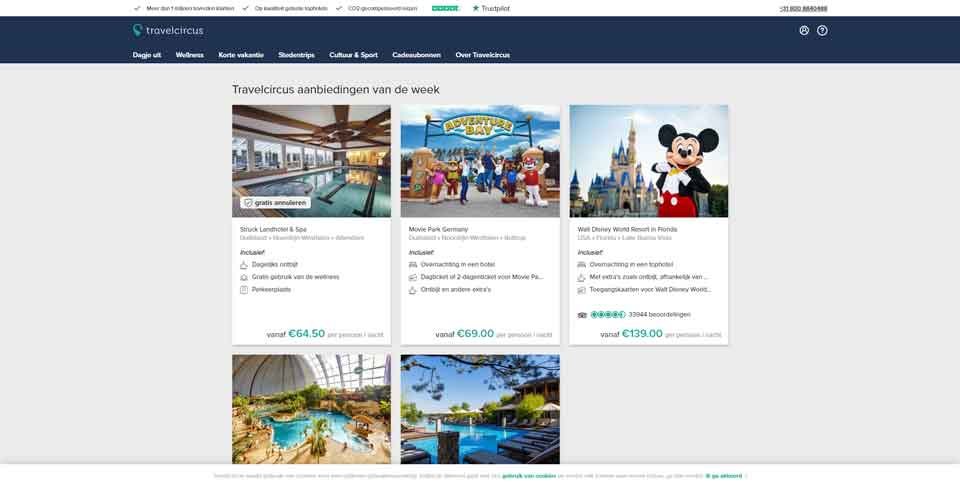Click Toegangskaarten voor Walt Disney World text
960x485 pixels.
tap(650, 290)
